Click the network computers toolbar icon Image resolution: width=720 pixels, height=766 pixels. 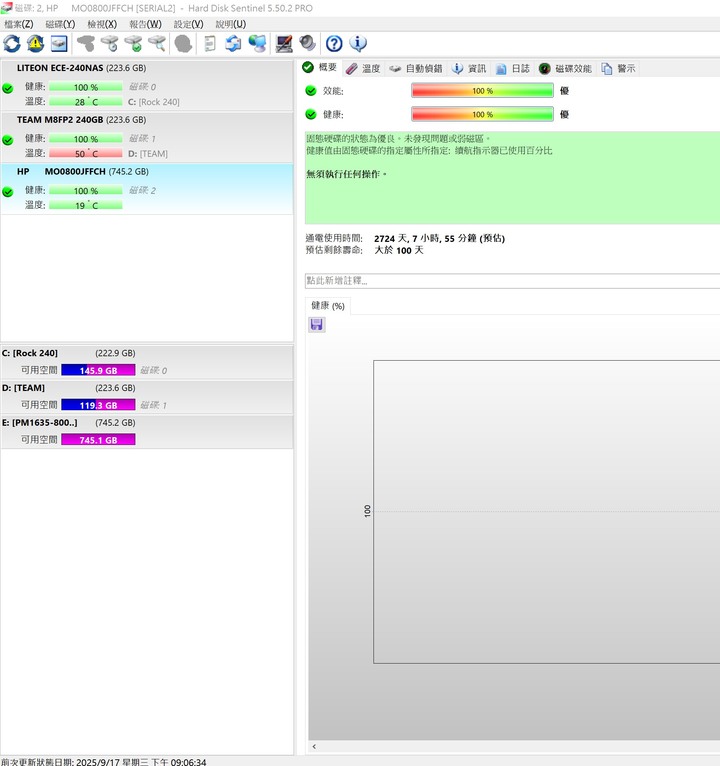257,43
